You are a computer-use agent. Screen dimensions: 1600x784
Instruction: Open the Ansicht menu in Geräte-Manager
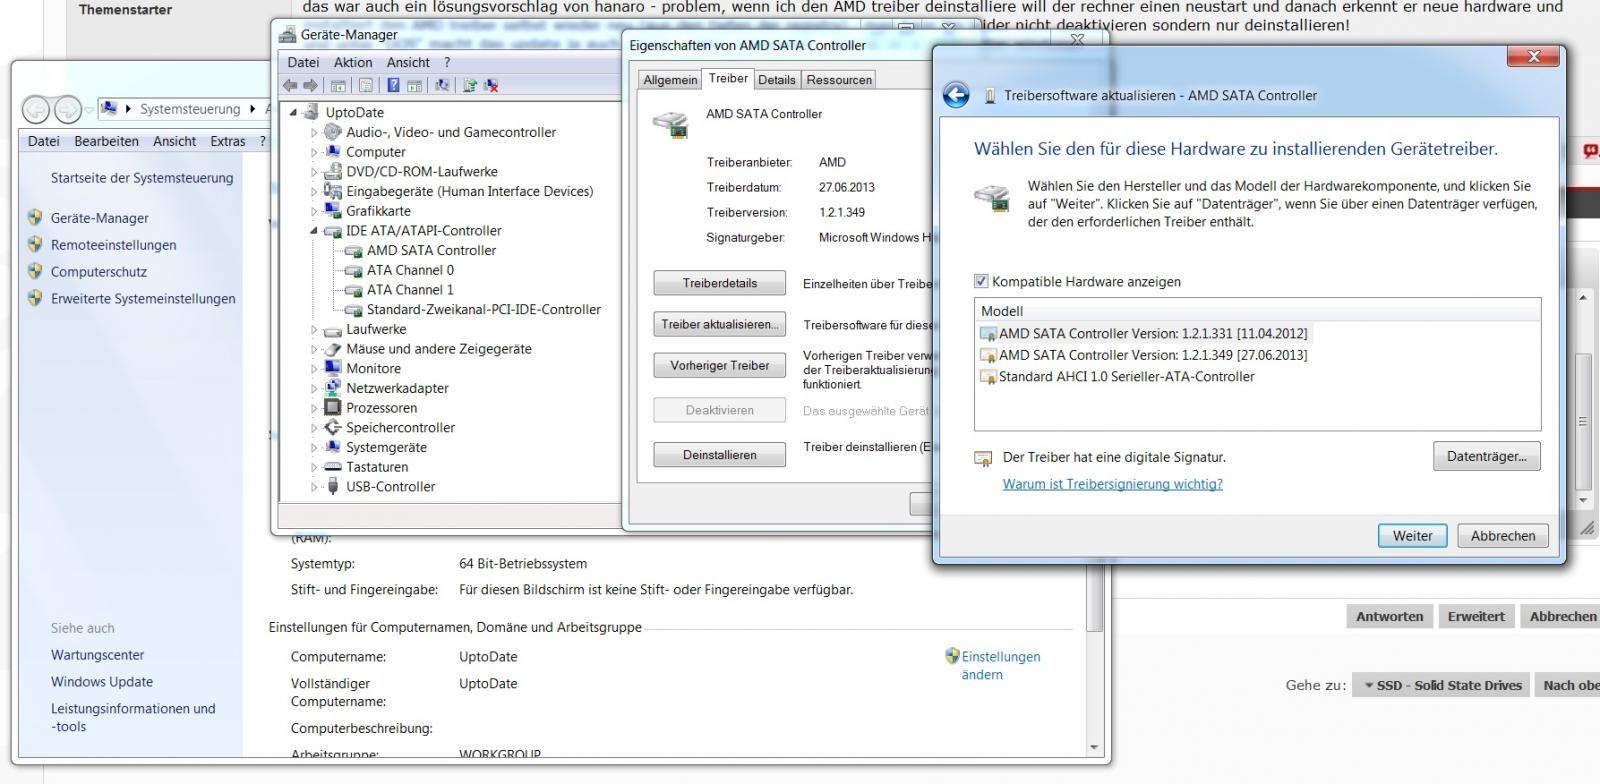tap(408, 62)
